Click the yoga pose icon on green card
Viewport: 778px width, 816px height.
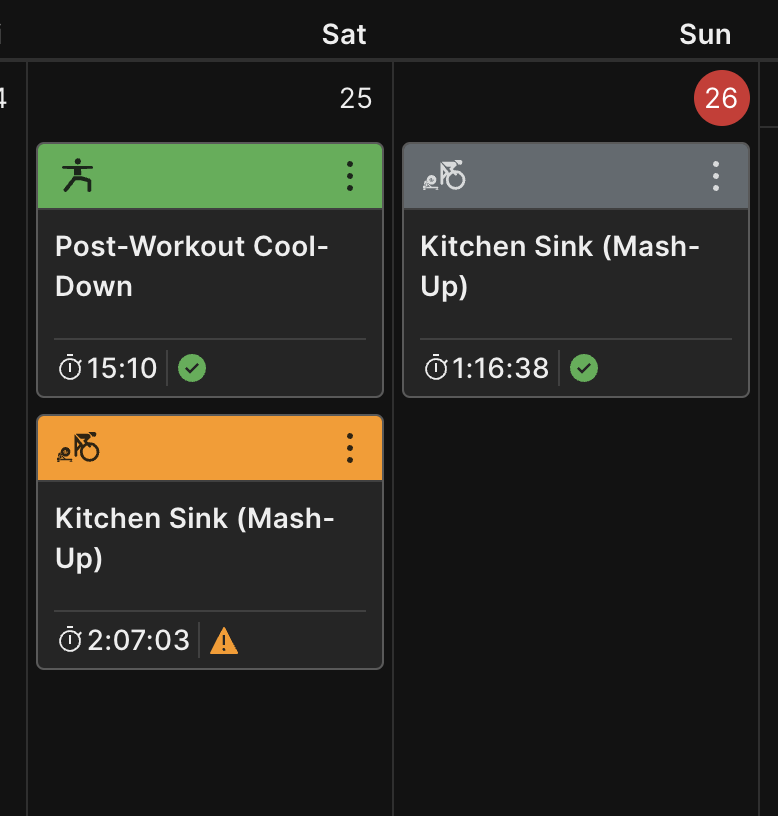tap(78, 175)
